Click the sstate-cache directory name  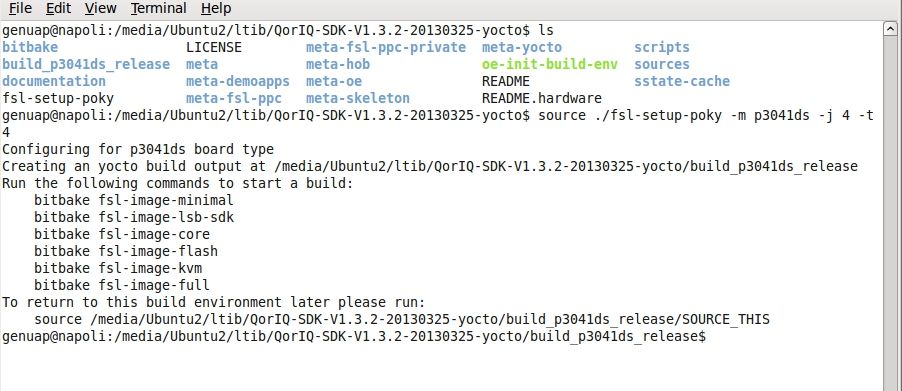682,81
